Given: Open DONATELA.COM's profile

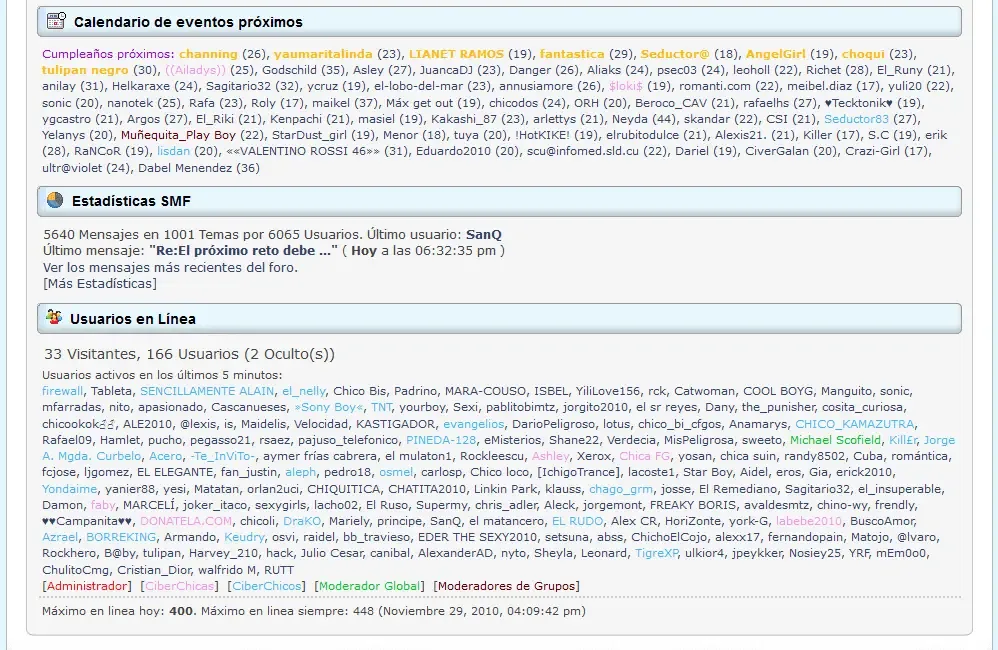Looking at the screenshot, I should pyautogui.click(x=186, y=521).
